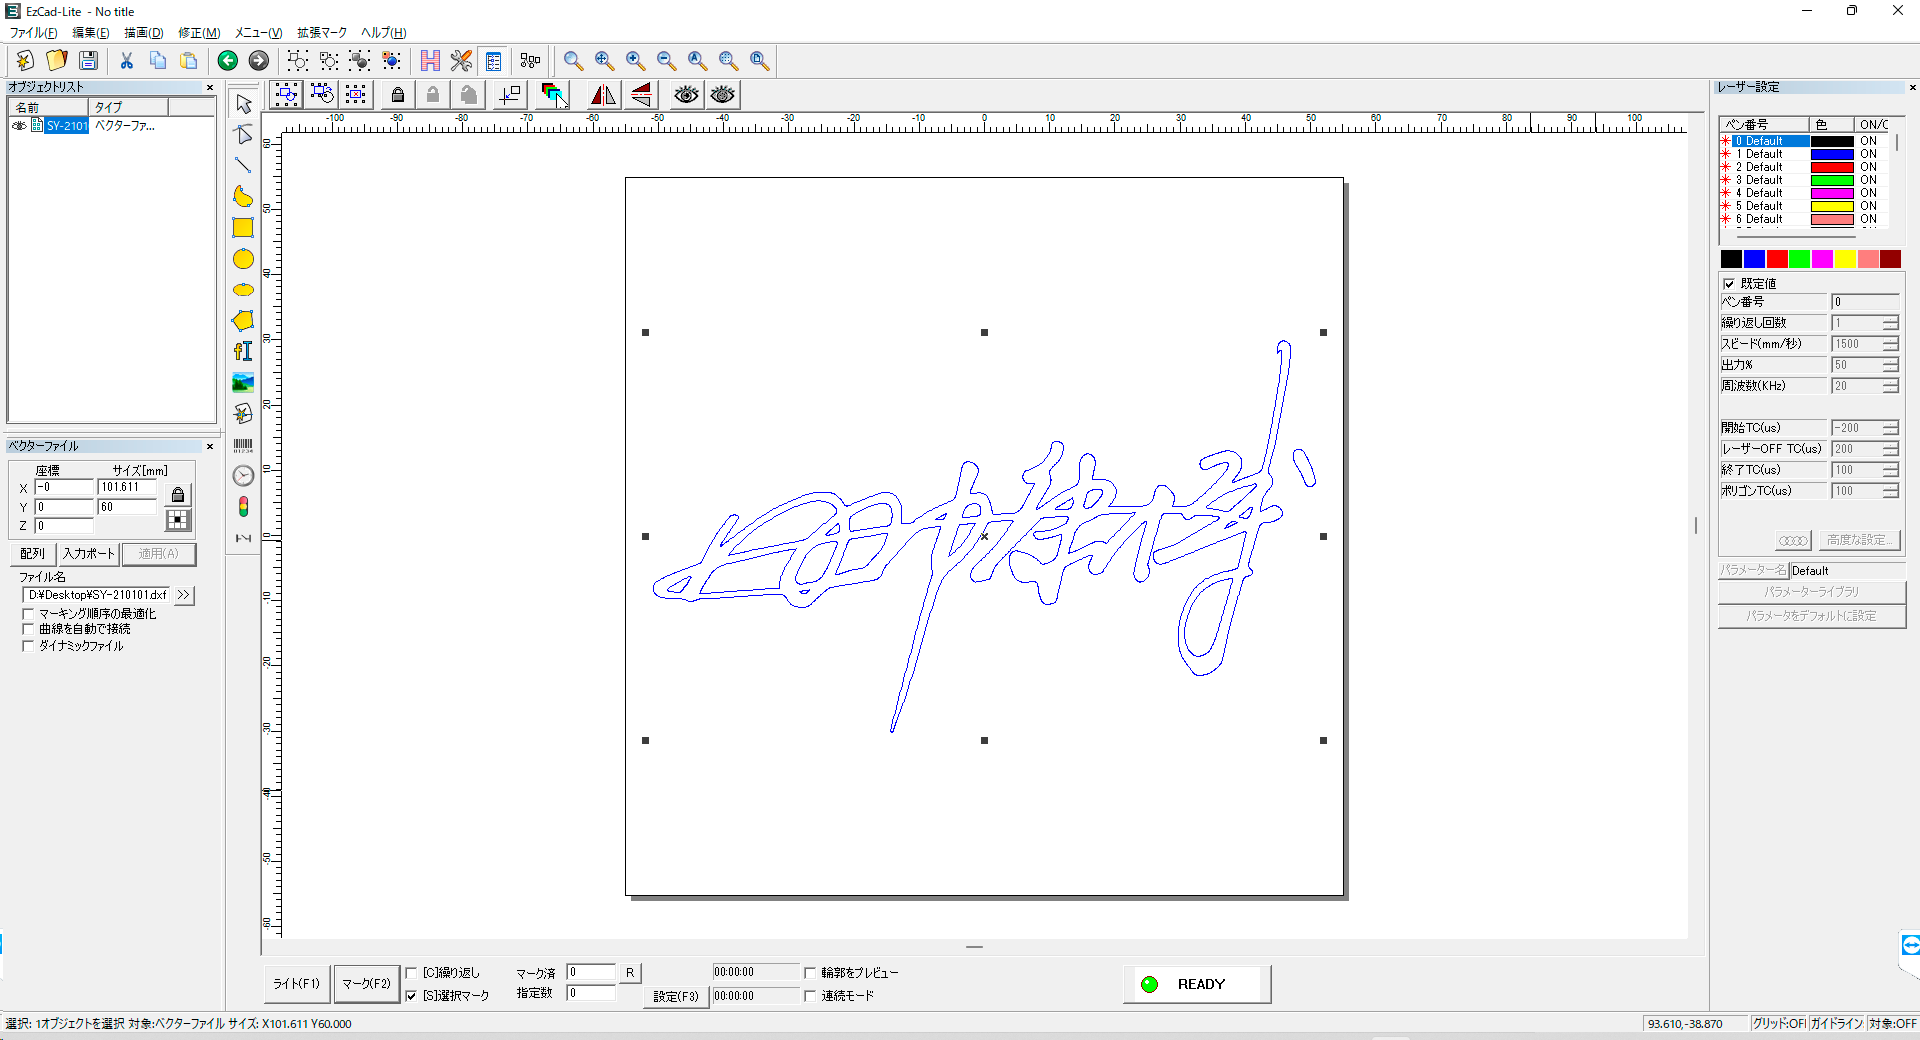Click the スピード stepper control
Screen dimensions: 1920x1040
click(x=1890, y=344)
